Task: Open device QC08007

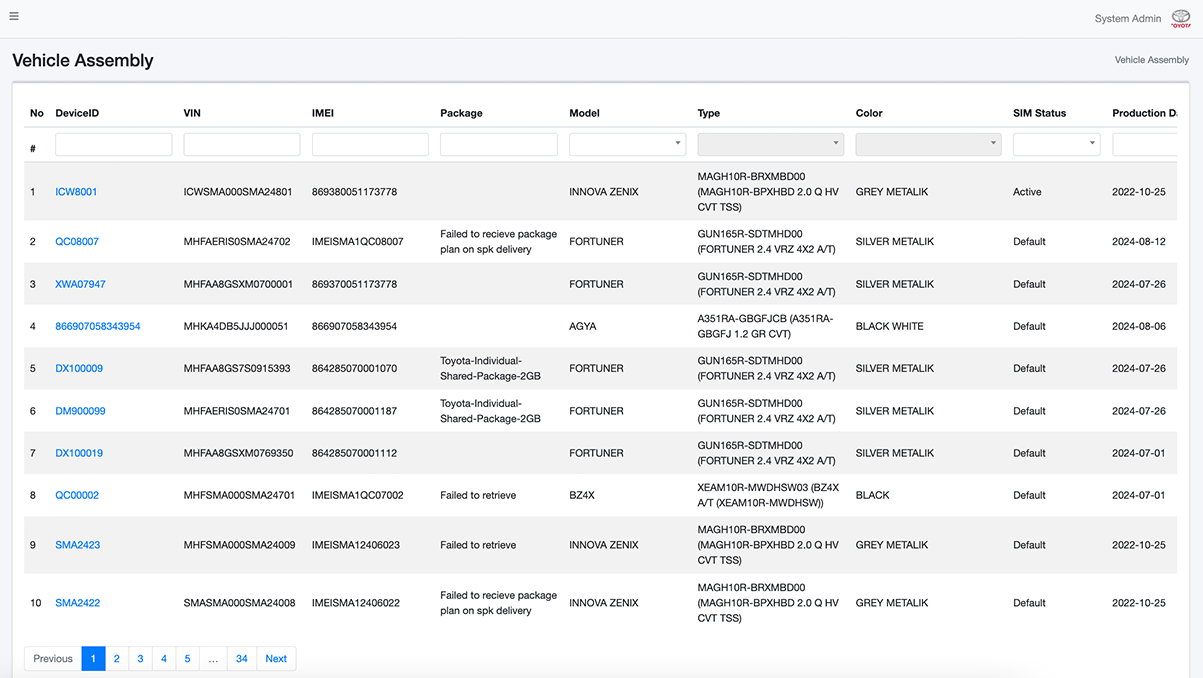Action: [77, 242]
